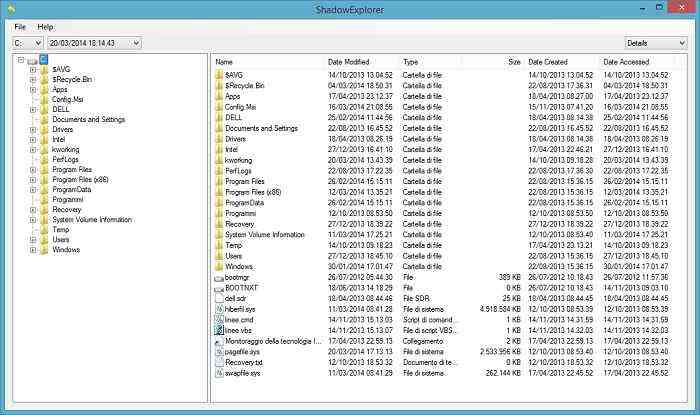The image size is (700, 415).
Task: Select the PerfLogs row name in file list
Action: 238,171
